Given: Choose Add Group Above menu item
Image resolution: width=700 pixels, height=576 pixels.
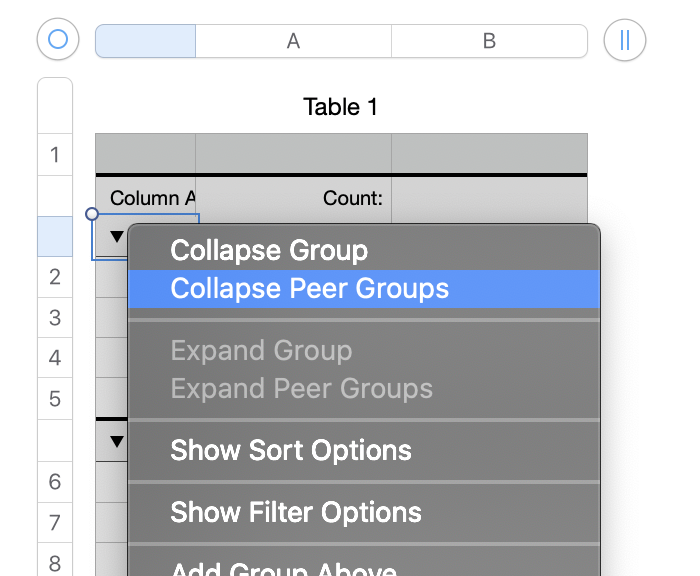Looking at the screenshot, I should (x=284, y=568).
